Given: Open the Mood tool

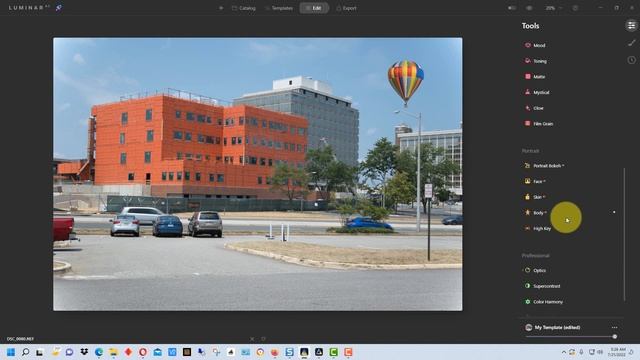Looking at the screenshot, I should (x=535, y=45).
